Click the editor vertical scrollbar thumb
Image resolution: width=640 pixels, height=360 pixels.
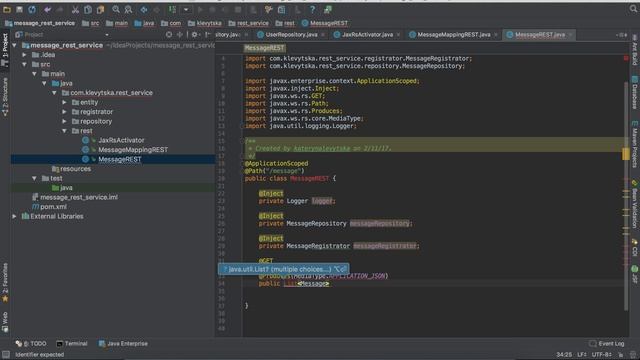tap(626, 196)
